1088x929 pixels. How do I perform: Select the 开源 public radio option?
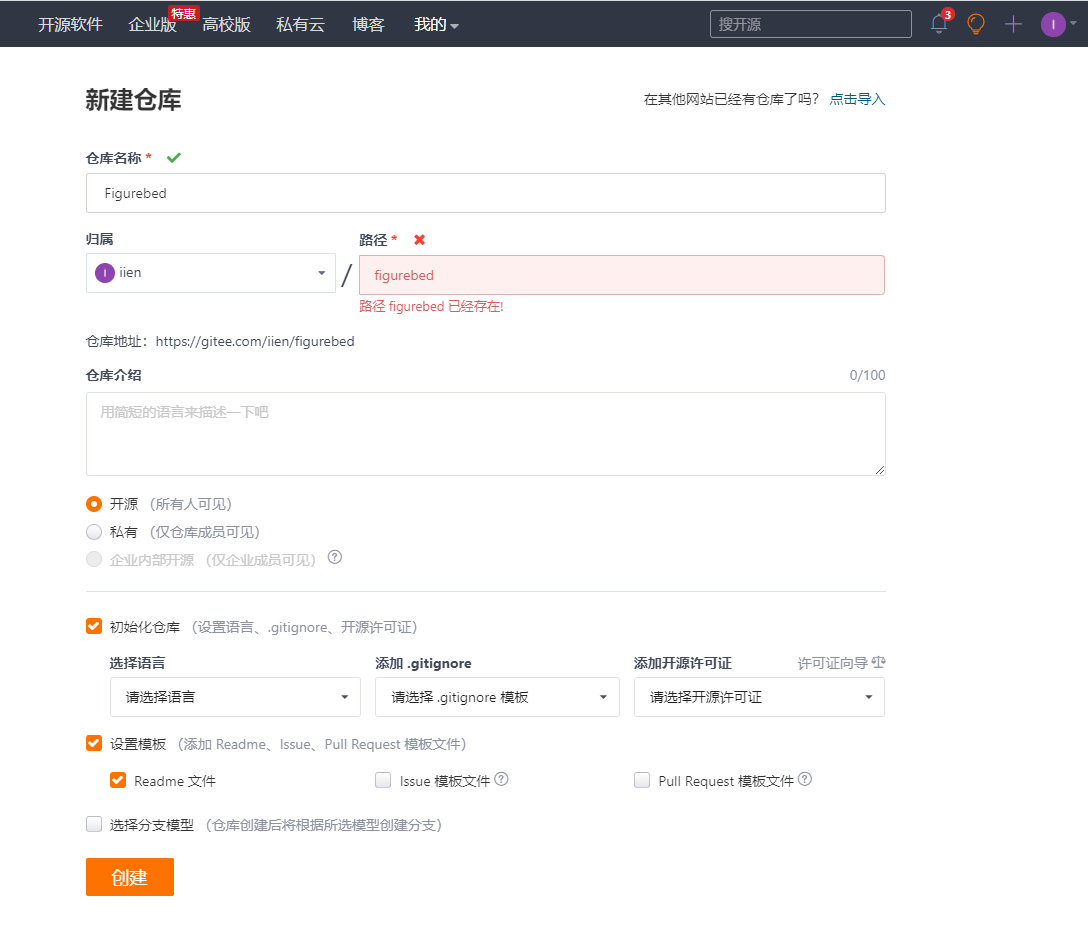click(94, 504)
